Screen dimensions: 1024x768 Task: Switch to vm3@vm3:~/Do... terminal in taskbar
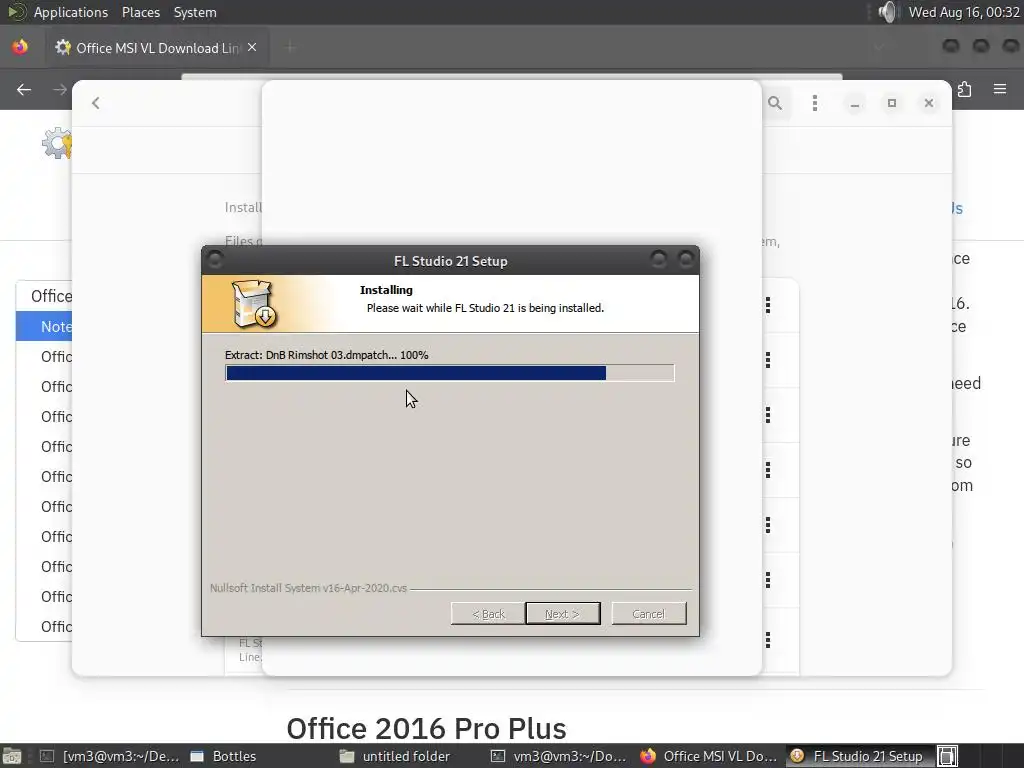pyautogui.click(x=559, y=756)
